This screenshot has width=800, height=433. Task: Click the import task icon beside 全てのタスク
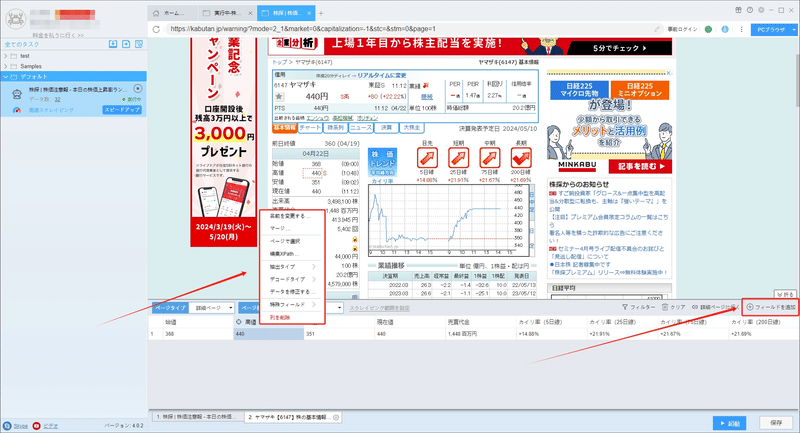click(x=113, y=44)
